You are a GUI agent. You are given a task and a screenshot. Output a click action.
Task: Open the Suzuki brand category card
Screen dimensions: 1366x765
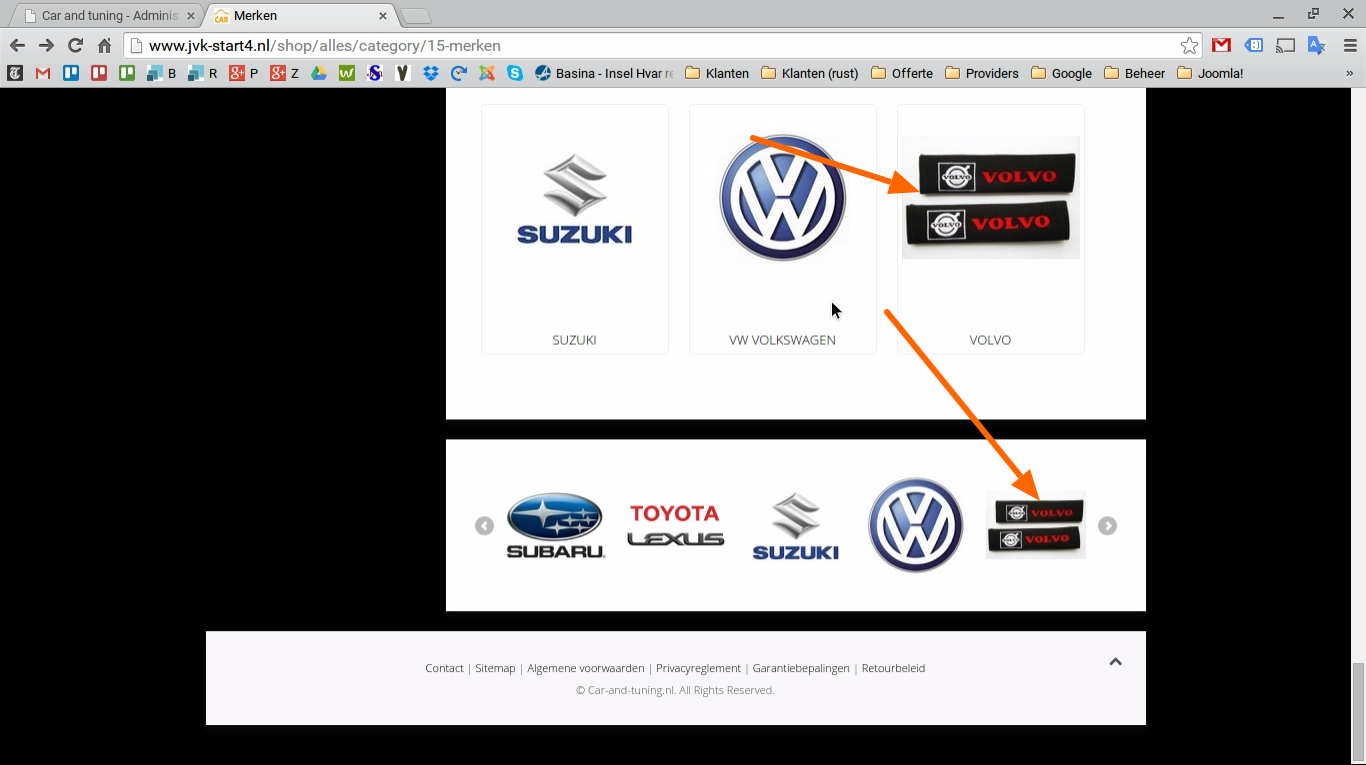575,229
